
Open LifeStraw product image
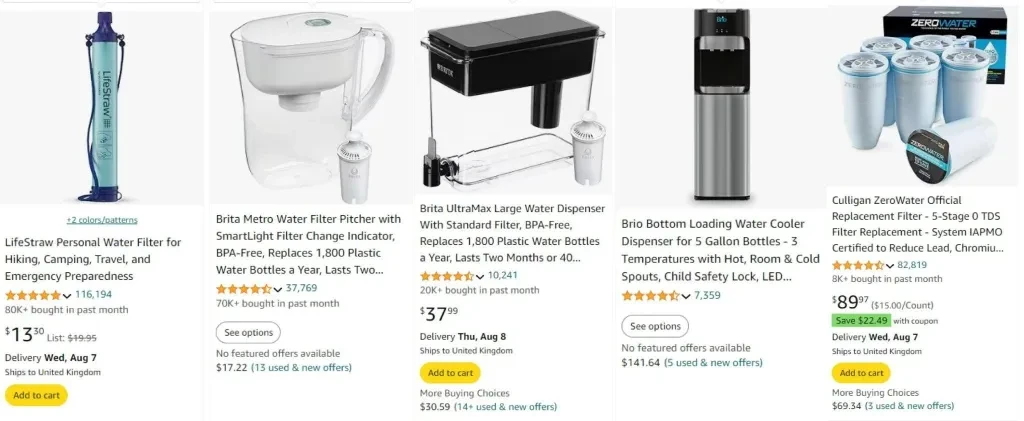102,106
